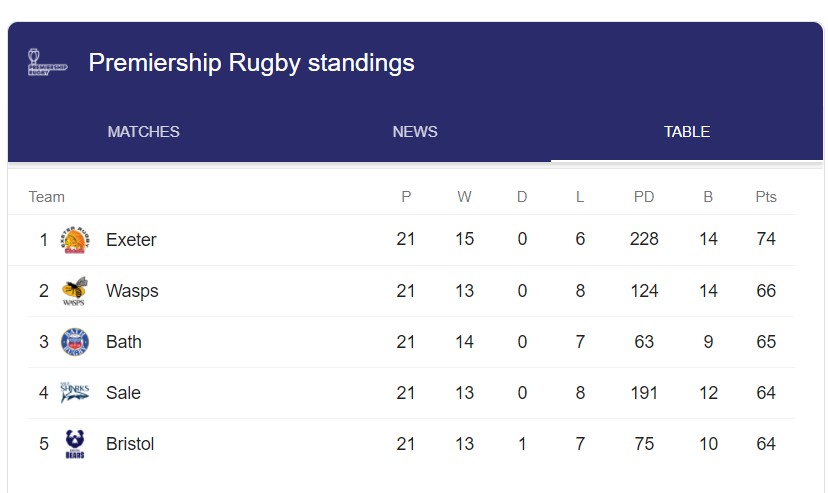Screen dimensions: 828x493
Task: Open the News tab
Action: coord(415,132)
